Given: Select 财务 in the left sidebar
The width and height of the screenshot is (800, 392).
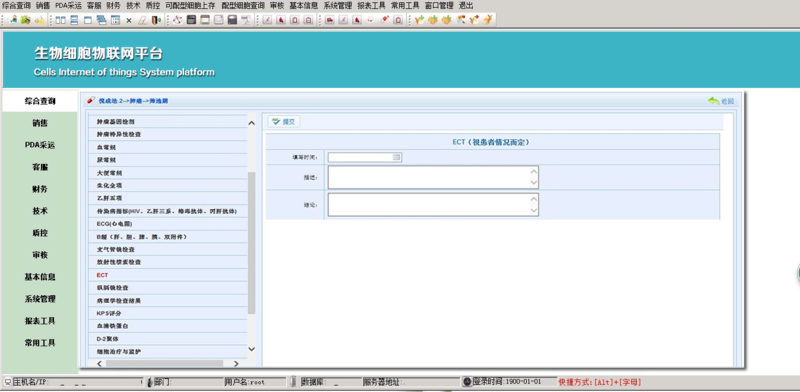Looking at the screenshot, I should click(40, 189).
